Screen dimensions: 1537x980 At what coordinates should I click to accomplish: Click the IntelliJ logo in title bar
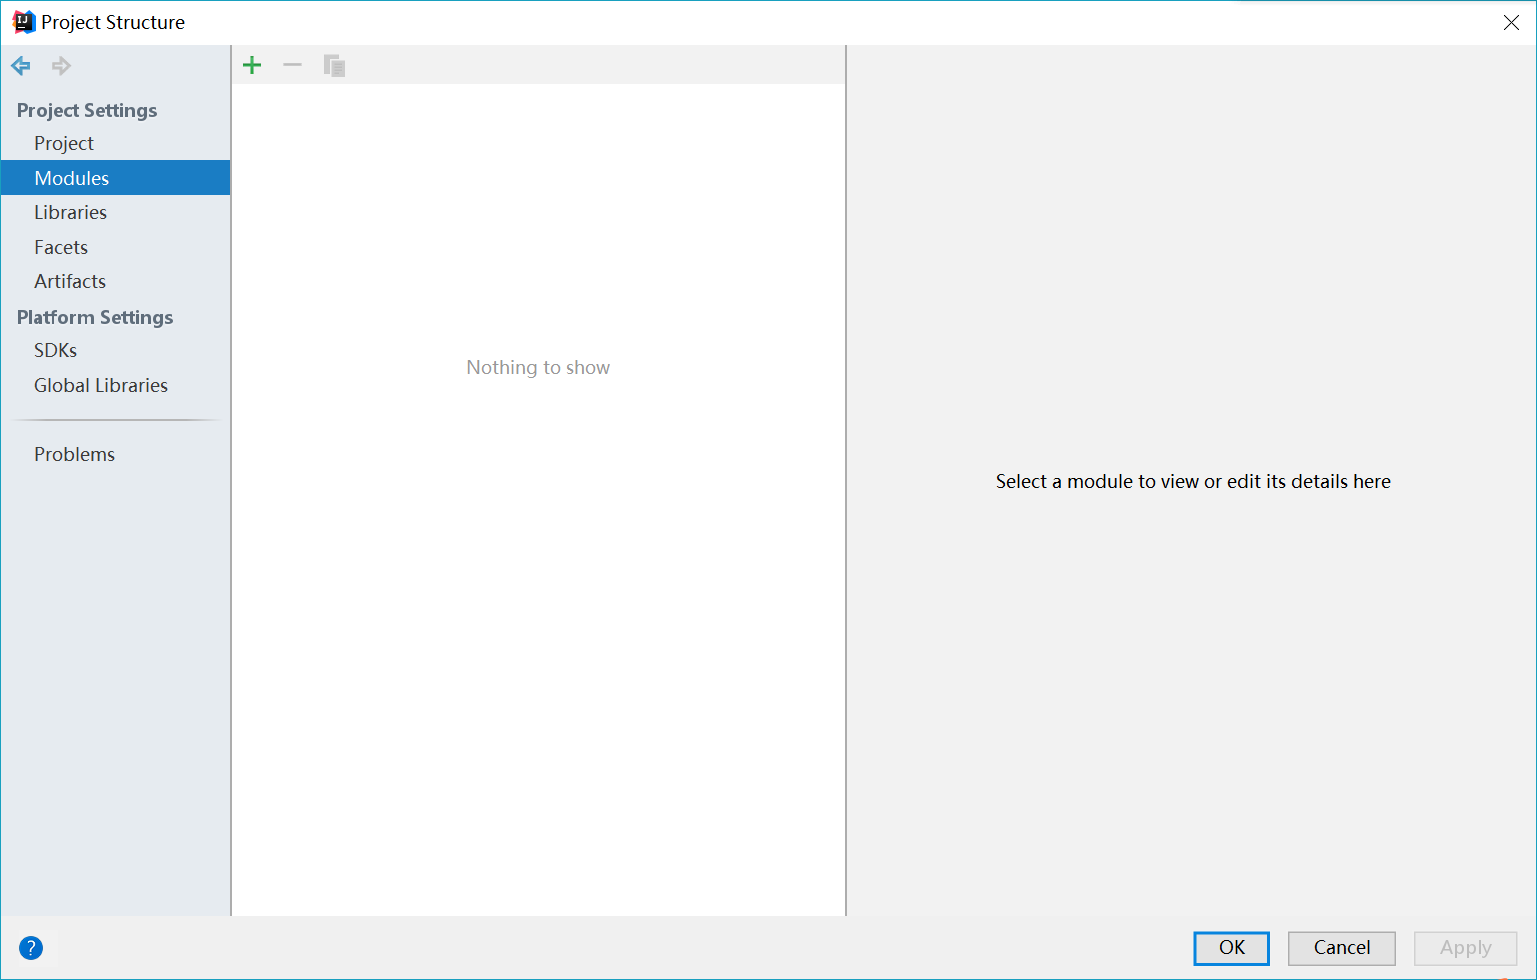(23, 22)
